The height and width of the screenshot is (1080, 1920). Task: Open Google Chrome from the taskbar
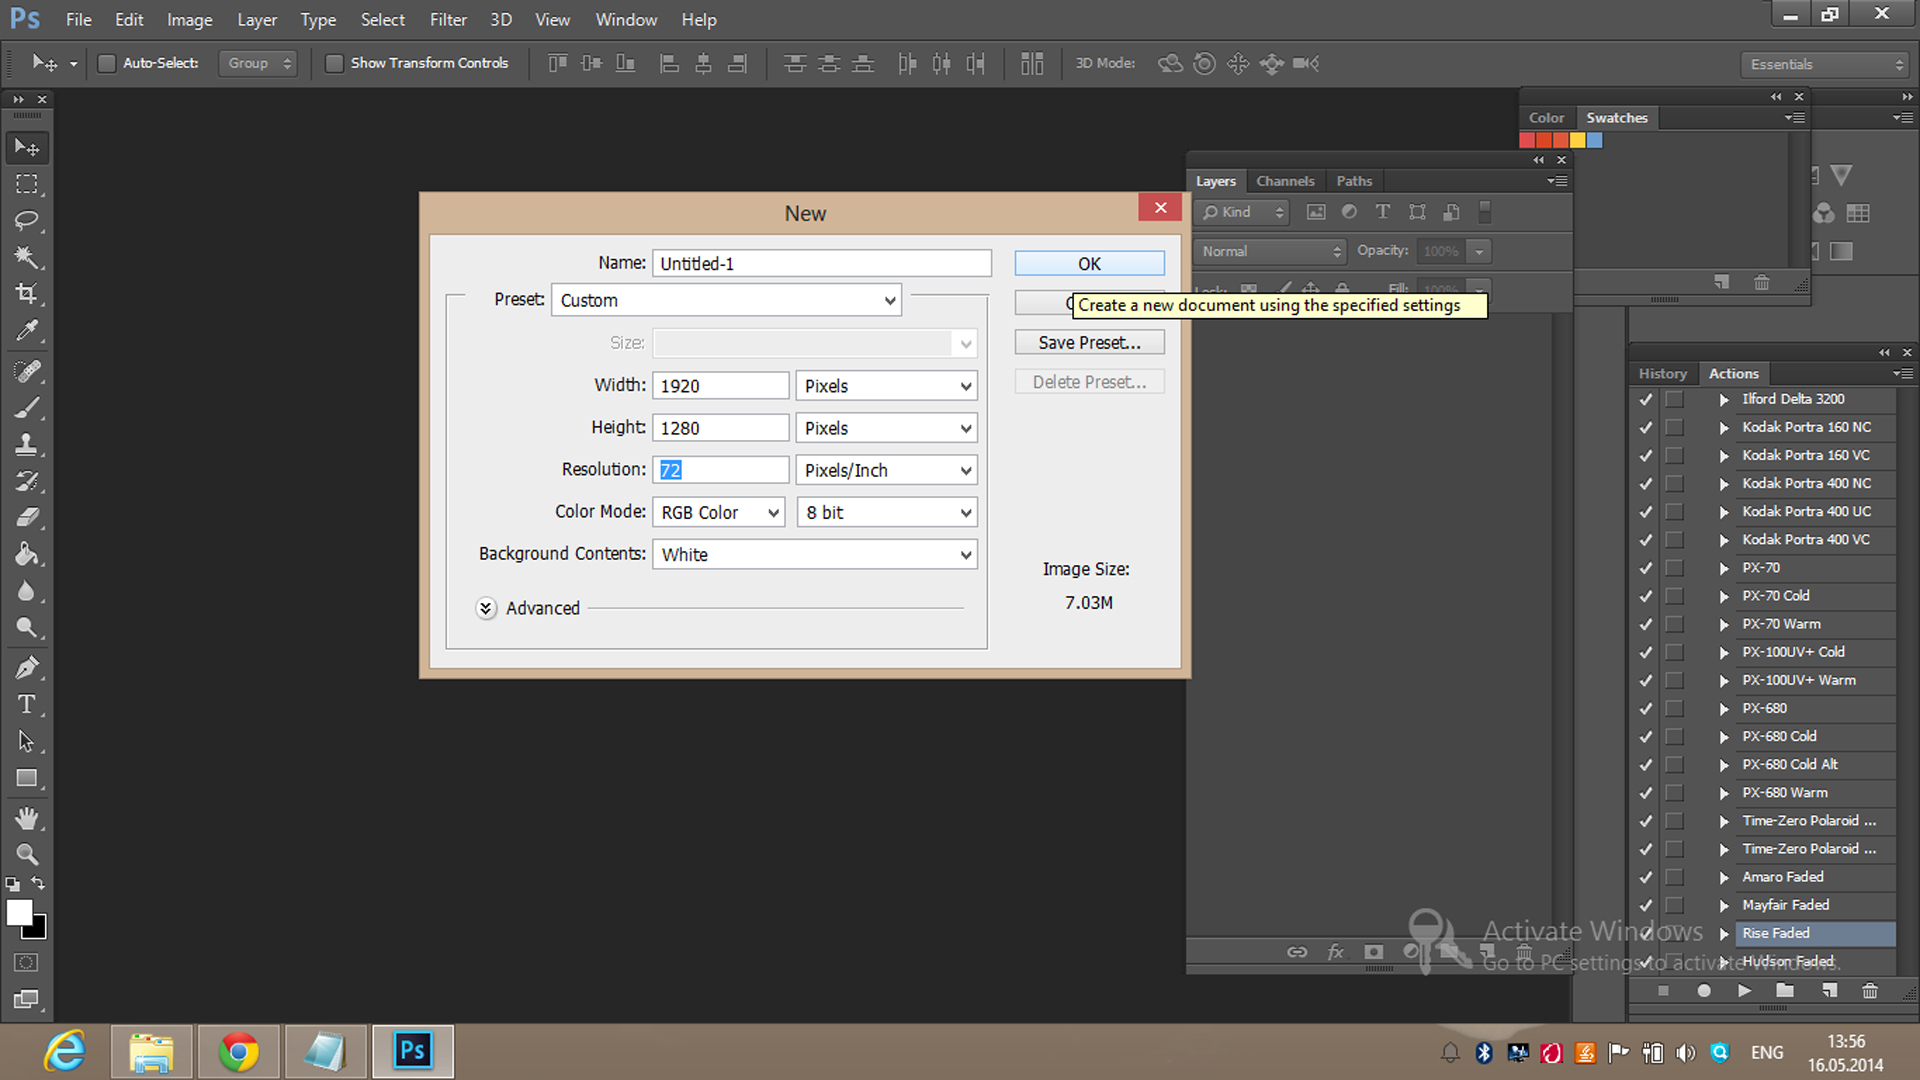click(x=239, y=1051)
